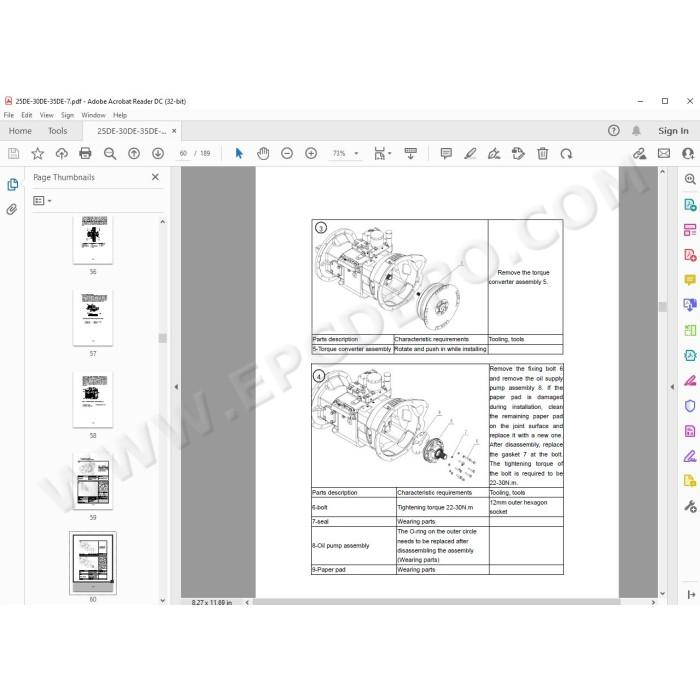Select page 58 thumbnail
Screen dimensions: 700x700
click(x=92, y=400)
